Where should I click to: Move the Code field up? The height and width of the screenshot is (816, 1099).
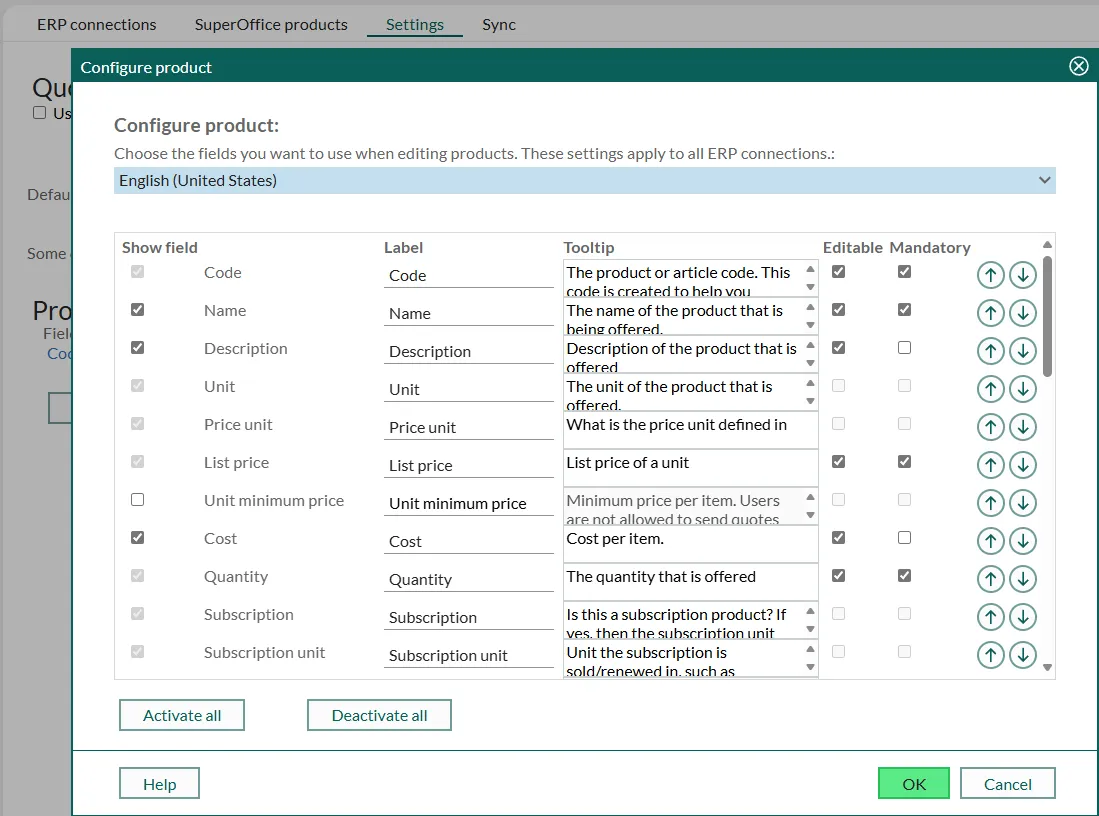[x=990, y=275]
